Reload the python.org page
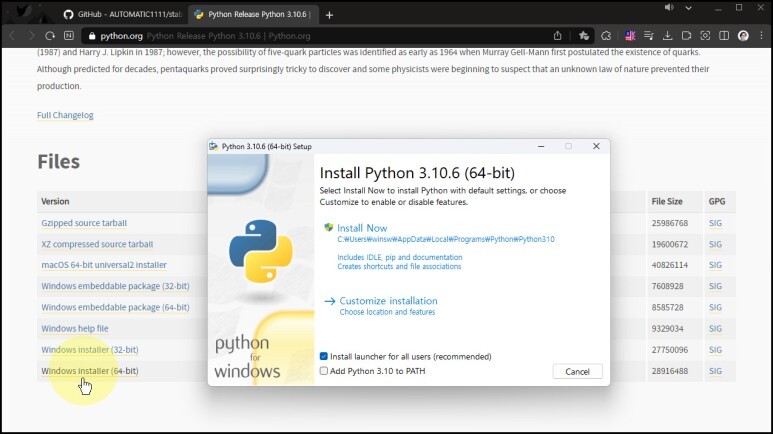This screenshot has height=434, width=773. pos(50,36)
